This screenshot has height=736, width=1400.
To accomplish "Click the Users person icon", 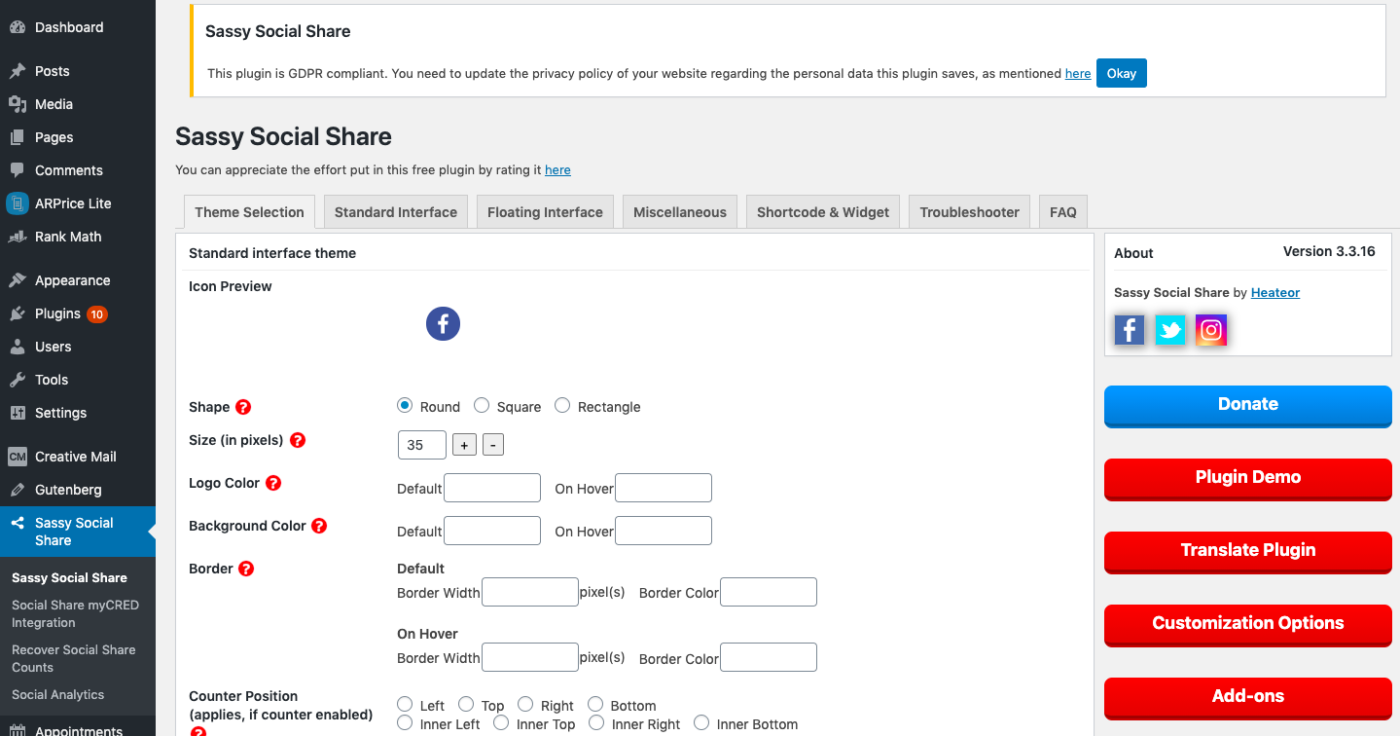I will 17,346.
